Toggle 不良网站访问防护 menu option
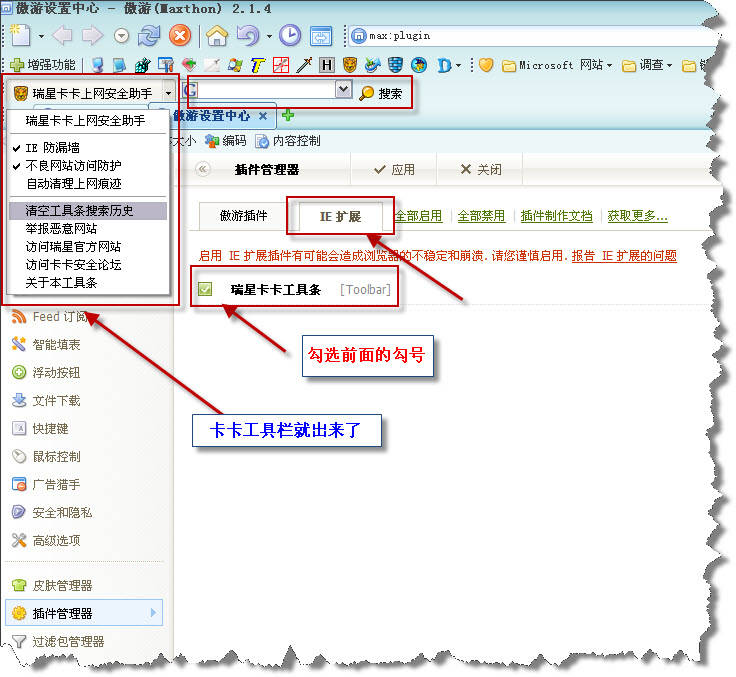The image size is (736, 677). coord(88,165)
